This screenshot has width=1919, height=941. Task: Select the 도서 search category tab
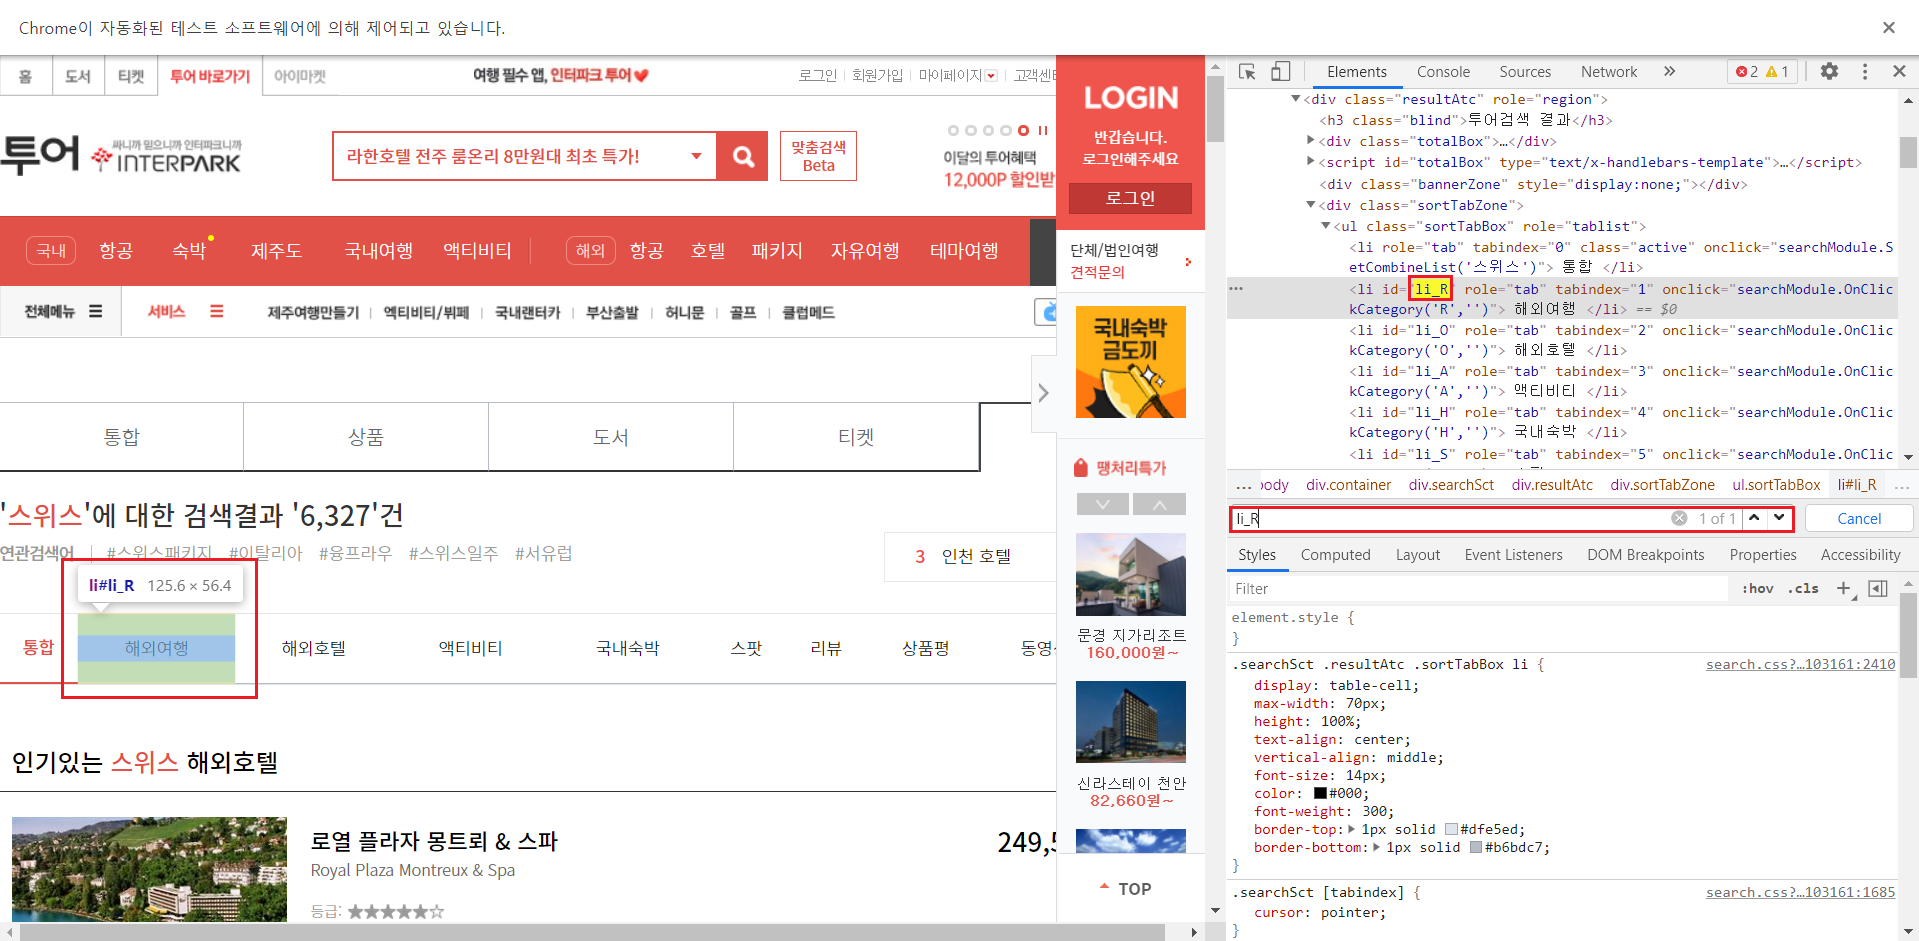click(x=611, y=437)
